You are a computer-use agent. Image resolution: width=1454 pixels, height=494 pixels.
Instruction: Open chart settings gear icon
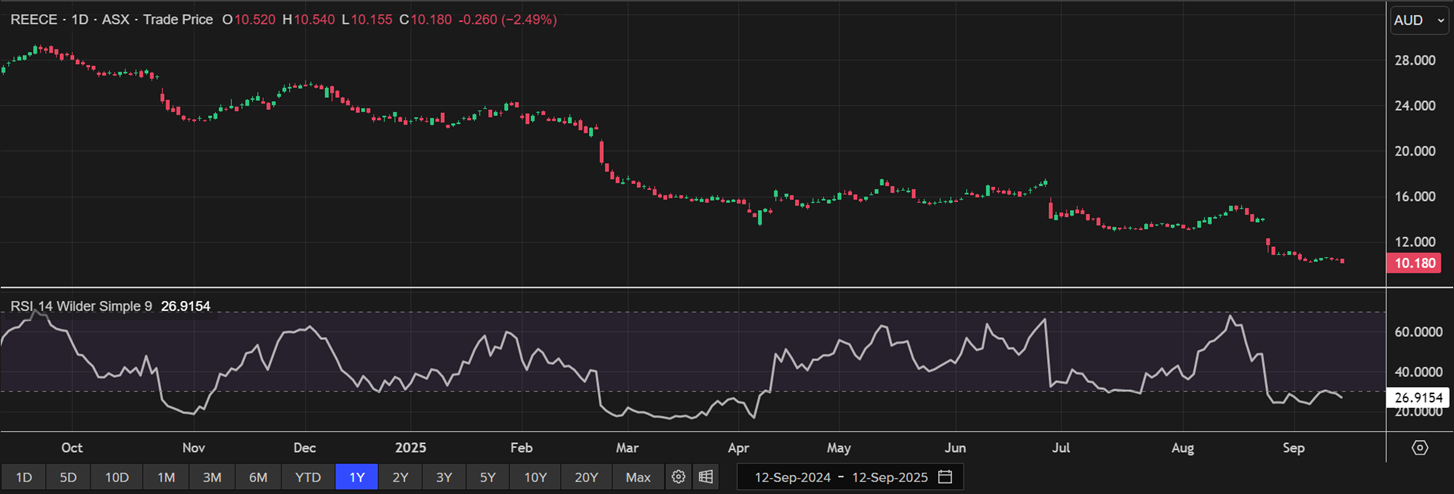[679, 477]
